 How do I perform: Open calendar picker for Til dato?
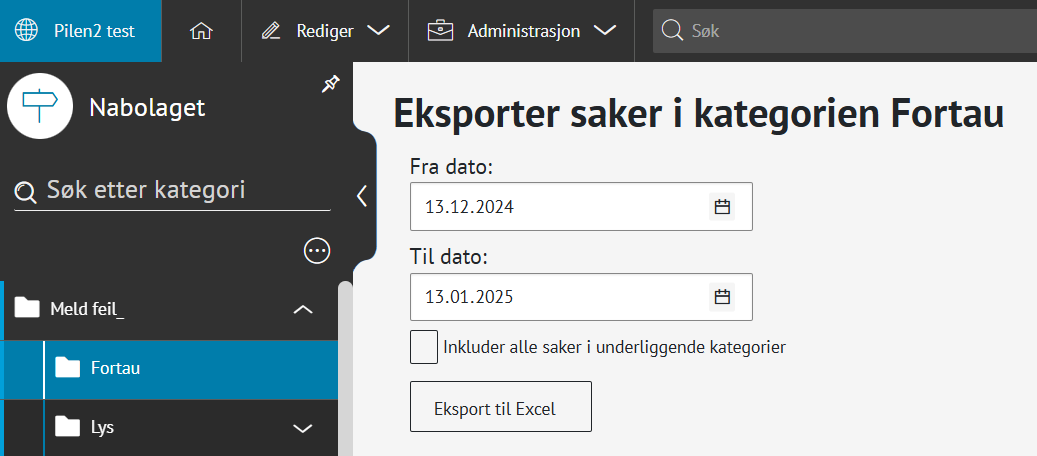[722, 297]
